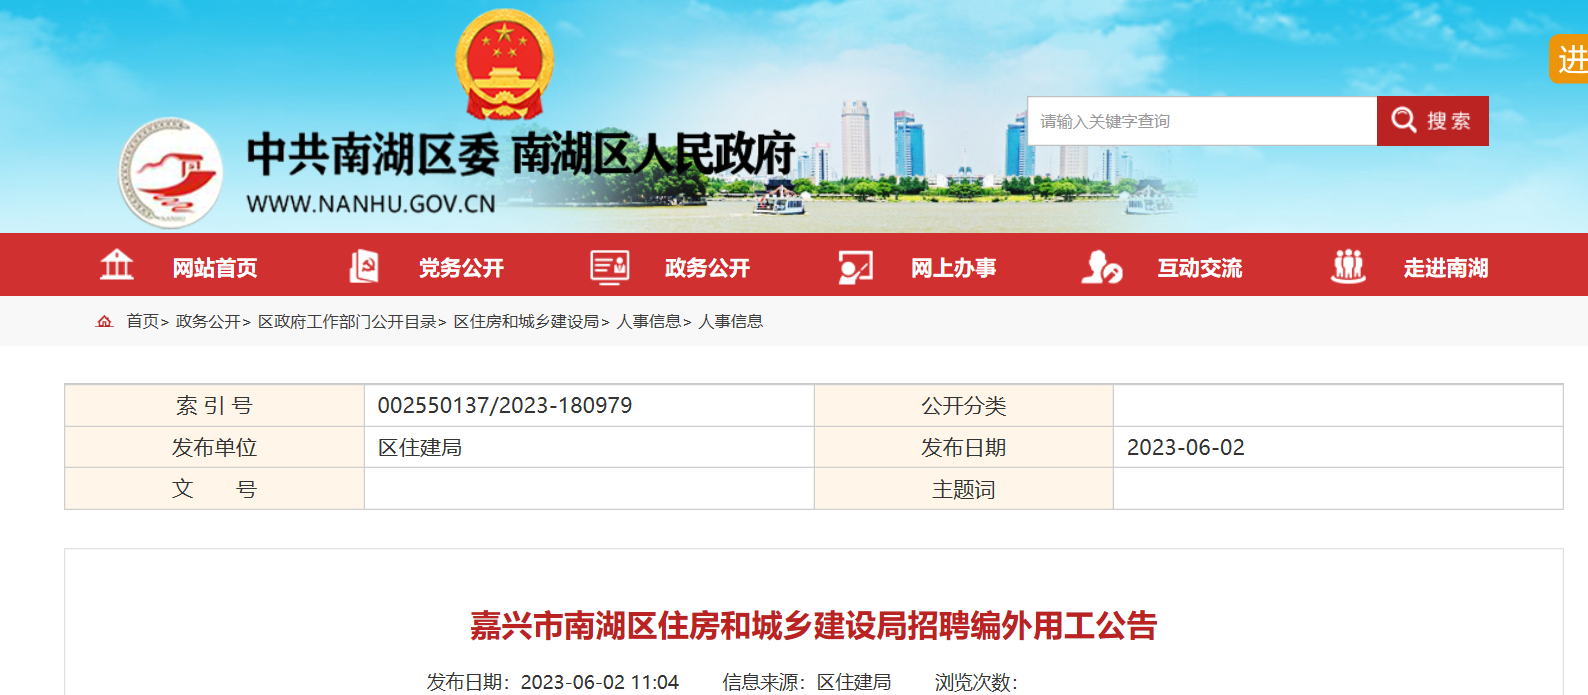The width and height of the screenshot is (1588, 695).
Task: Open the 走进南湖 menu item
Action: pyautogui.click(x=1446, y=268)
